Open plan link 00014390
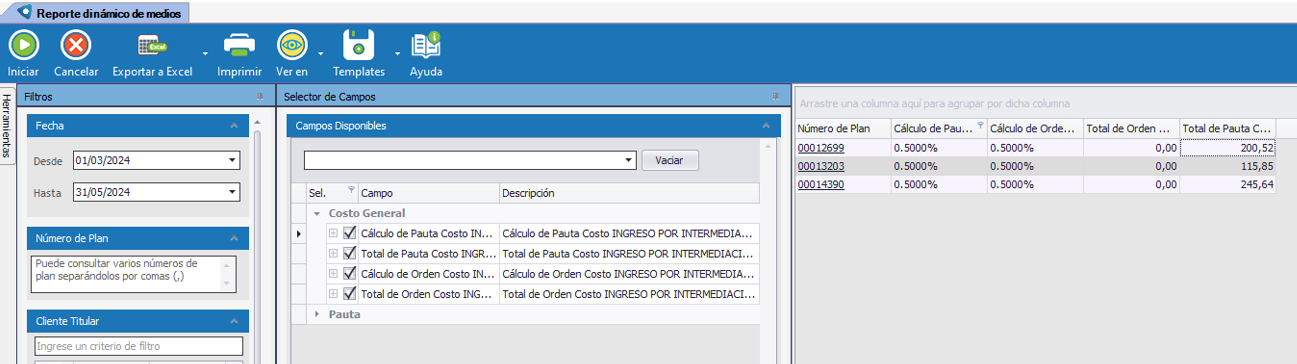Image resolution: width=1297 pixels, height=364 pixels. (820, 184)
